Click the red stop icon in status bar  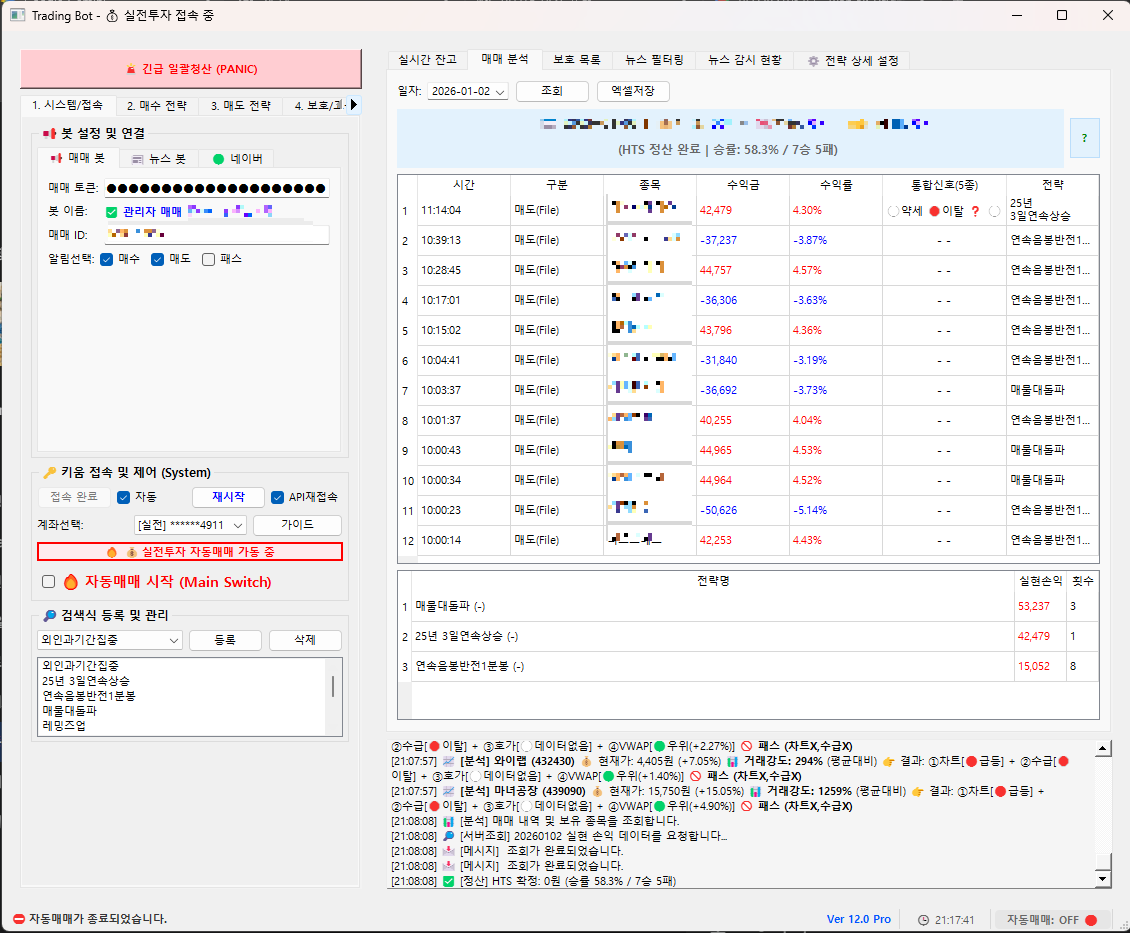19,919
